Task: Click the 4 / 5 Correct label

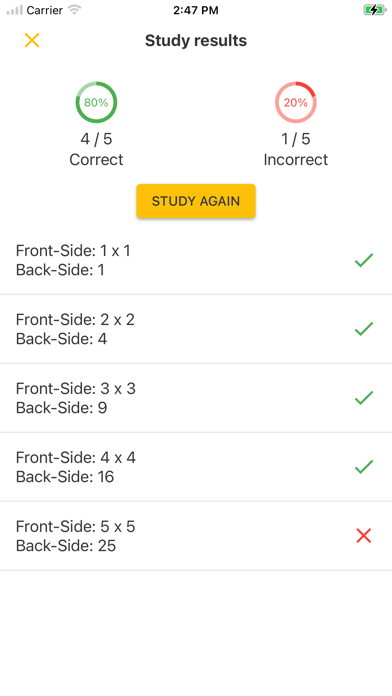Action: click(x=96, y=149)
